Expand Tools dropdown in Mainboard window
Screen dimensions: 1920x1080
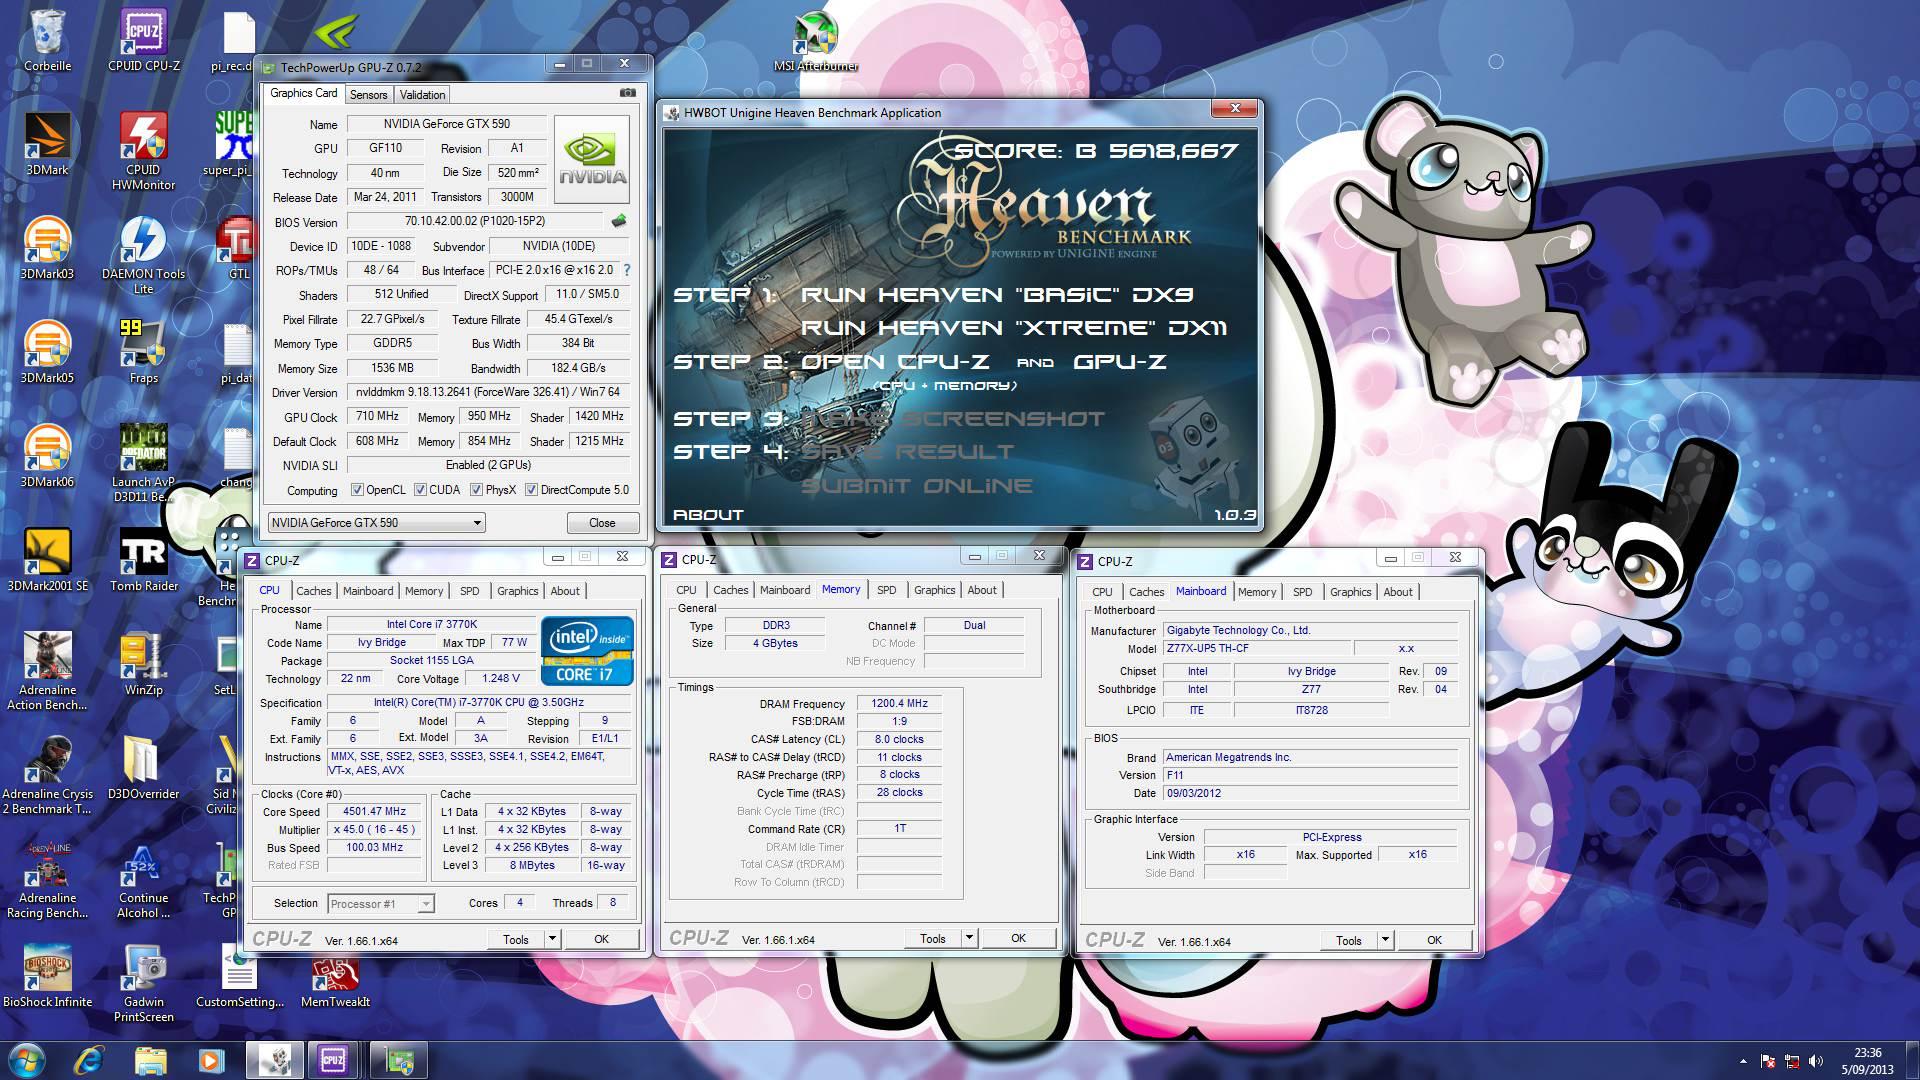coord(1385,940)
